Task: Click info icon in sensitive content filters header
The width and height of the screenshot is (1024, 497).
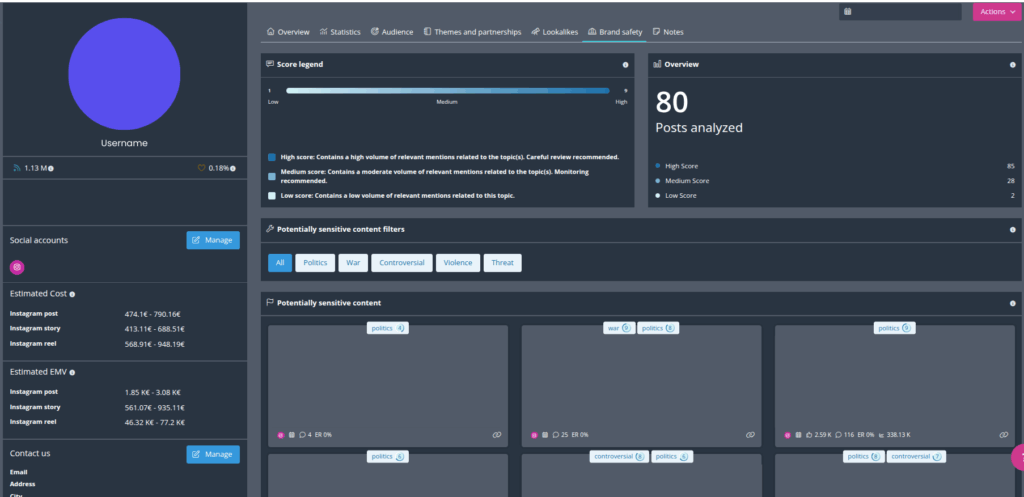Action: pos(1012,229)
